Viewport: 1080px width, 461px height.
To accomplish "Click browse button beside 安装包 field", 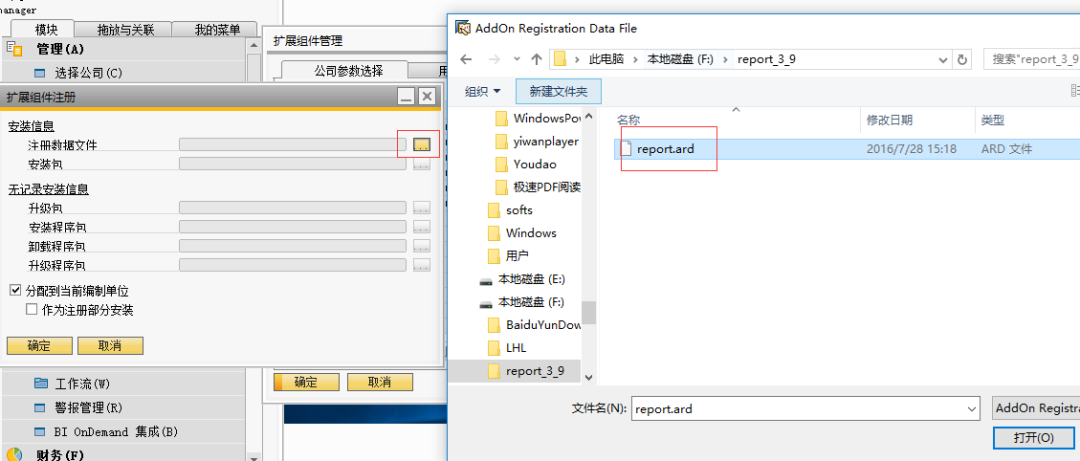I will pos(422,163).
